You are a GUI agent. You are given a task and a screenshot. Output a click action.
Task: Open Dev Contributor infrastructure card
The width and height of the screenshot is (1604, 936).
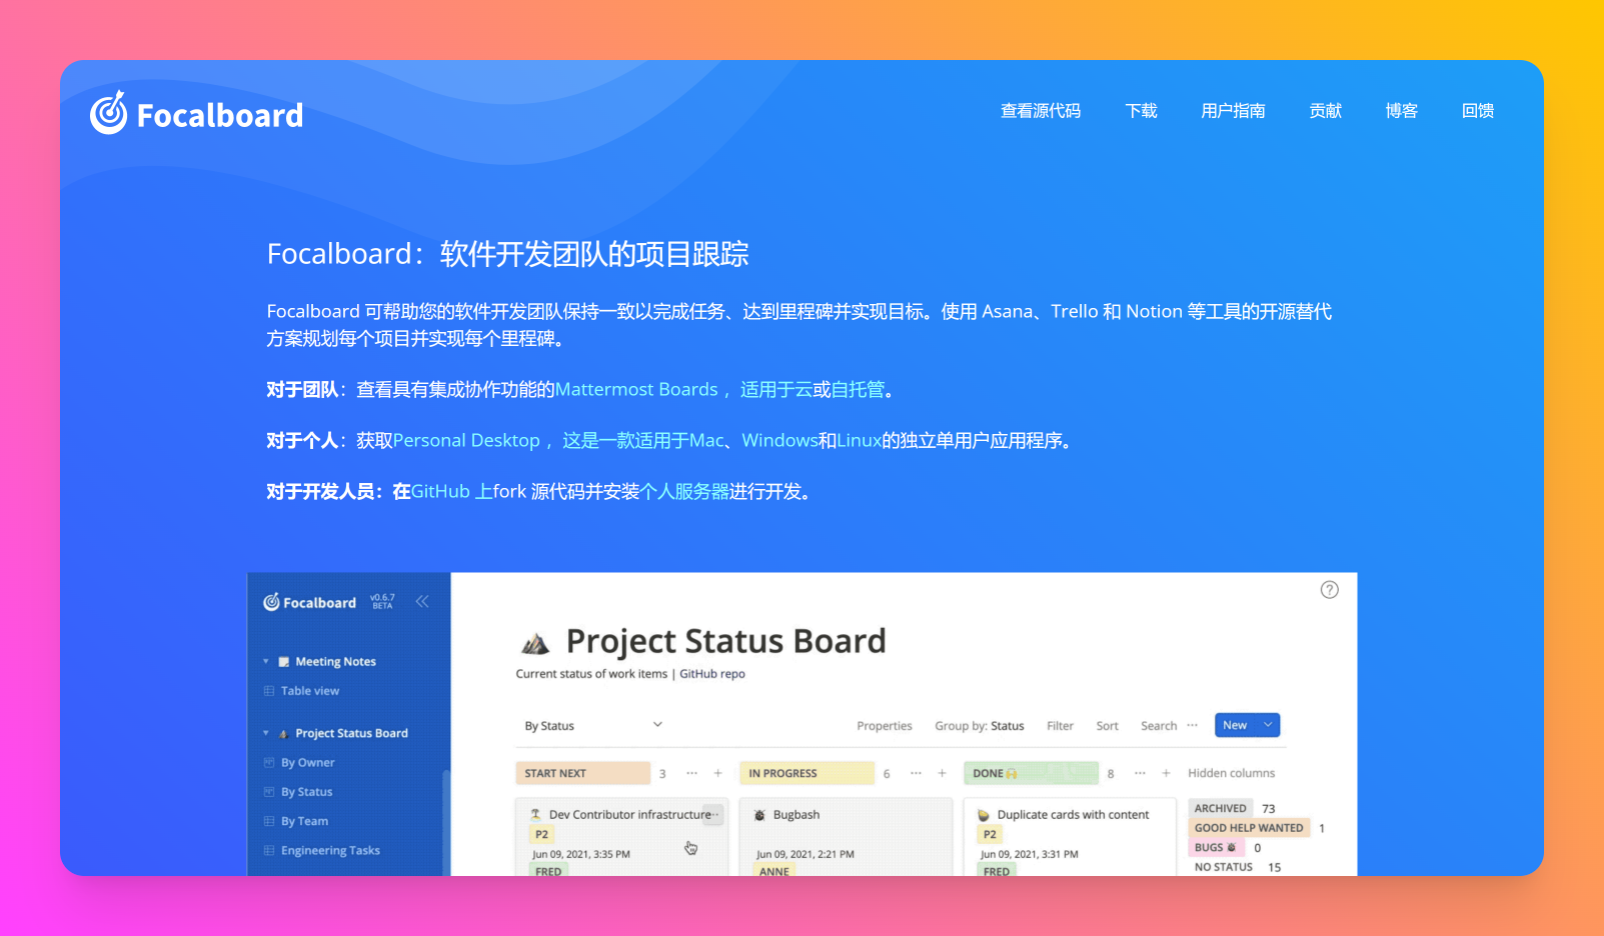tap(621, 837)
